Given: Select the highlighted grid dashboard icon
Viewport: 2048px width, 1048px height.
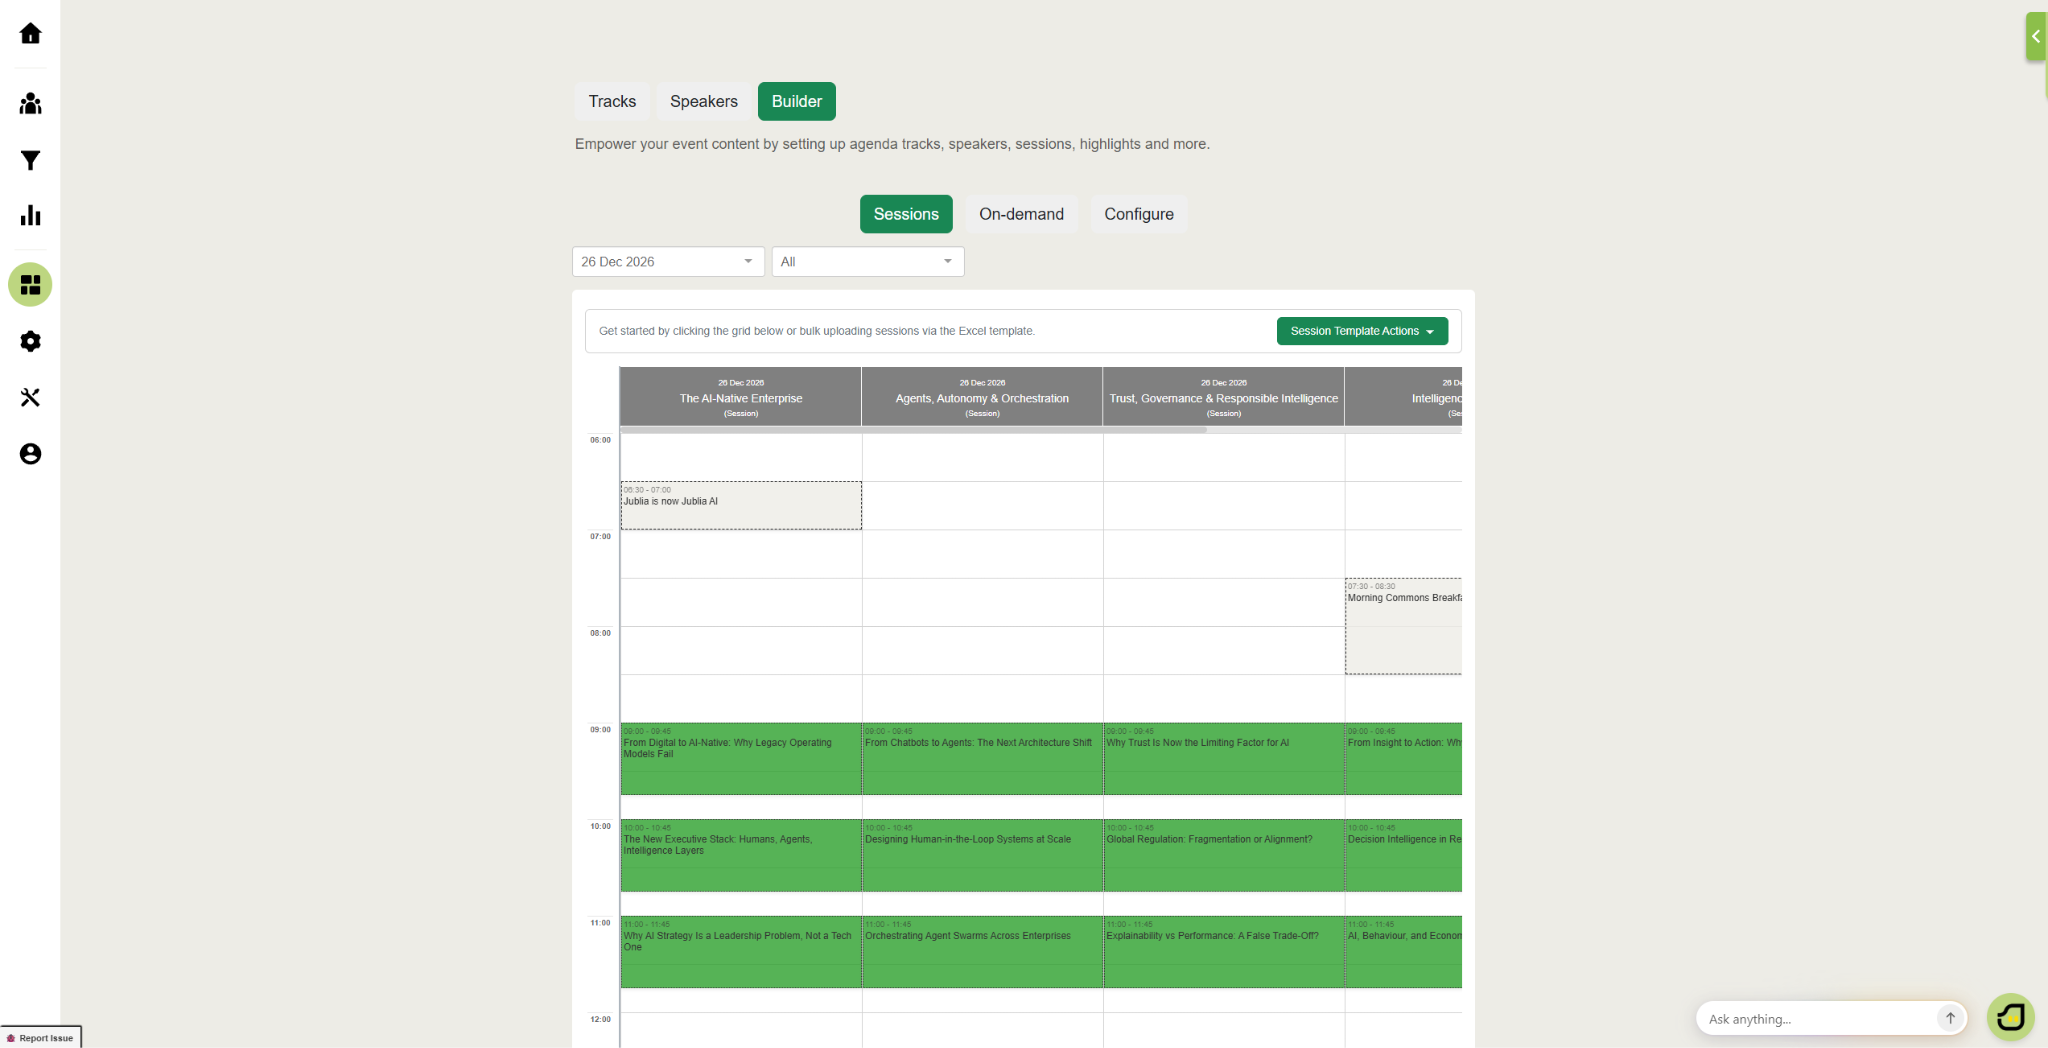Looking at the screenshot, I should tap(30, 285).
